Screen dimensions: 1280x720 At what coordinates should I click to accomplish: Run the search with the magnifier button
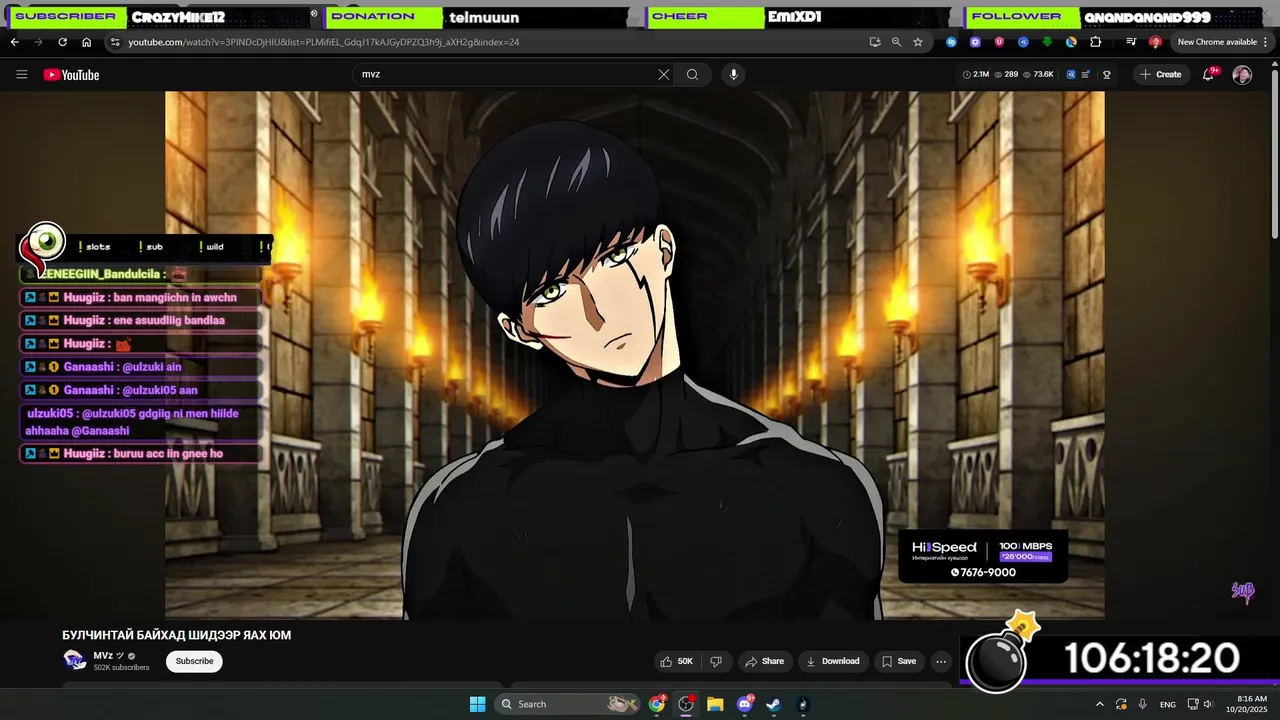click(692, 74)
